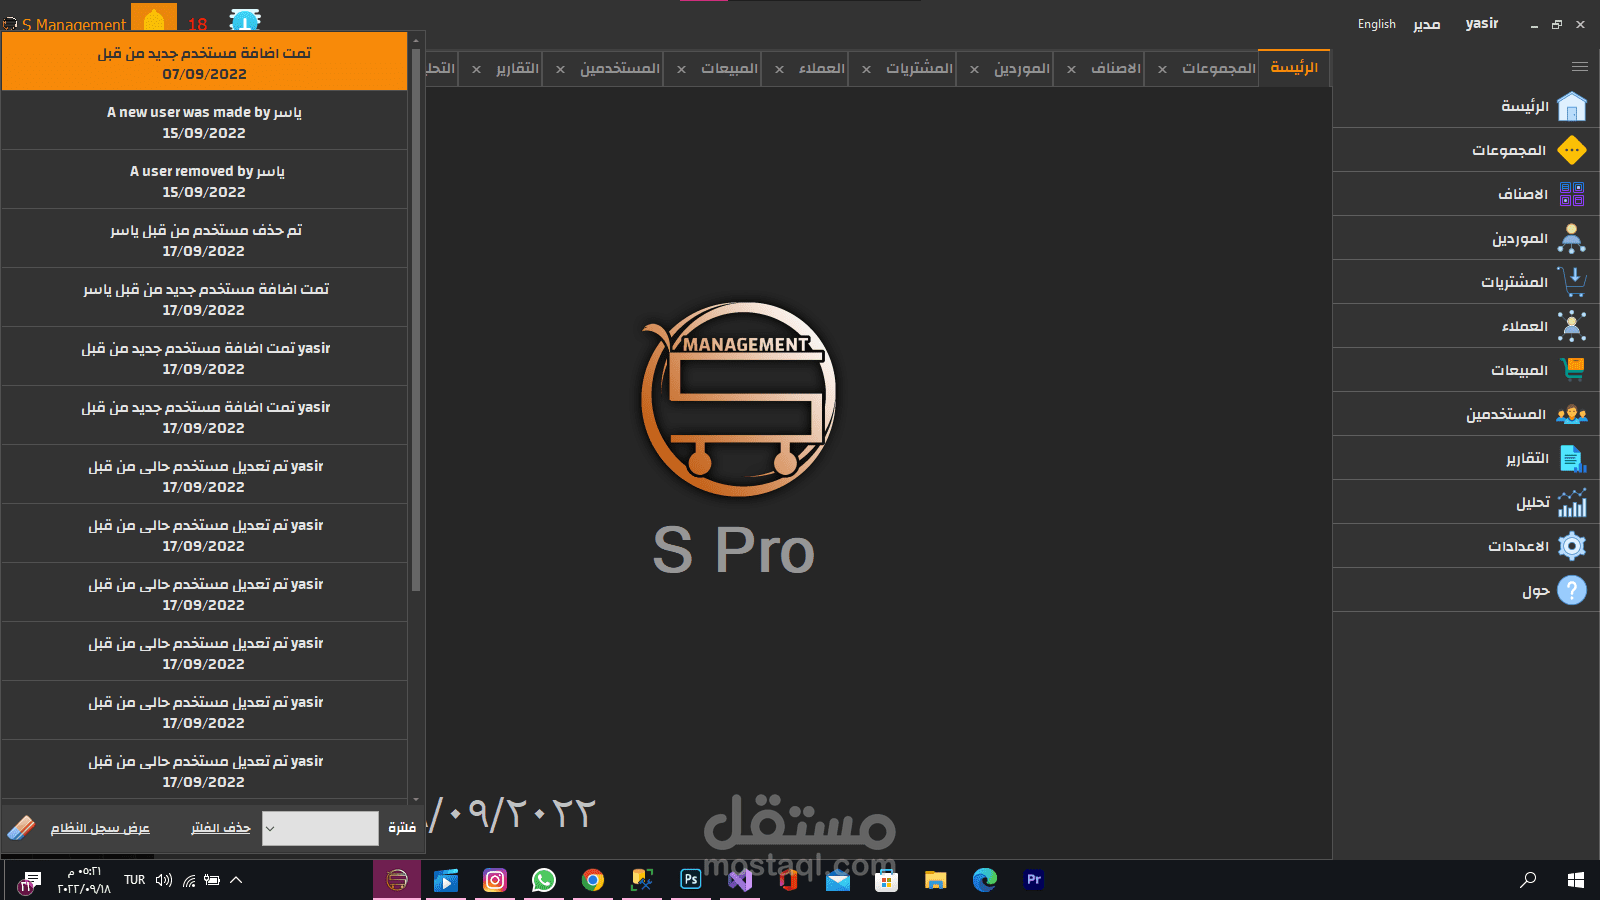Switch to the التقارير tab
Image resolution: width=1600 pixels, height=900 pixels.
[518, 68]
